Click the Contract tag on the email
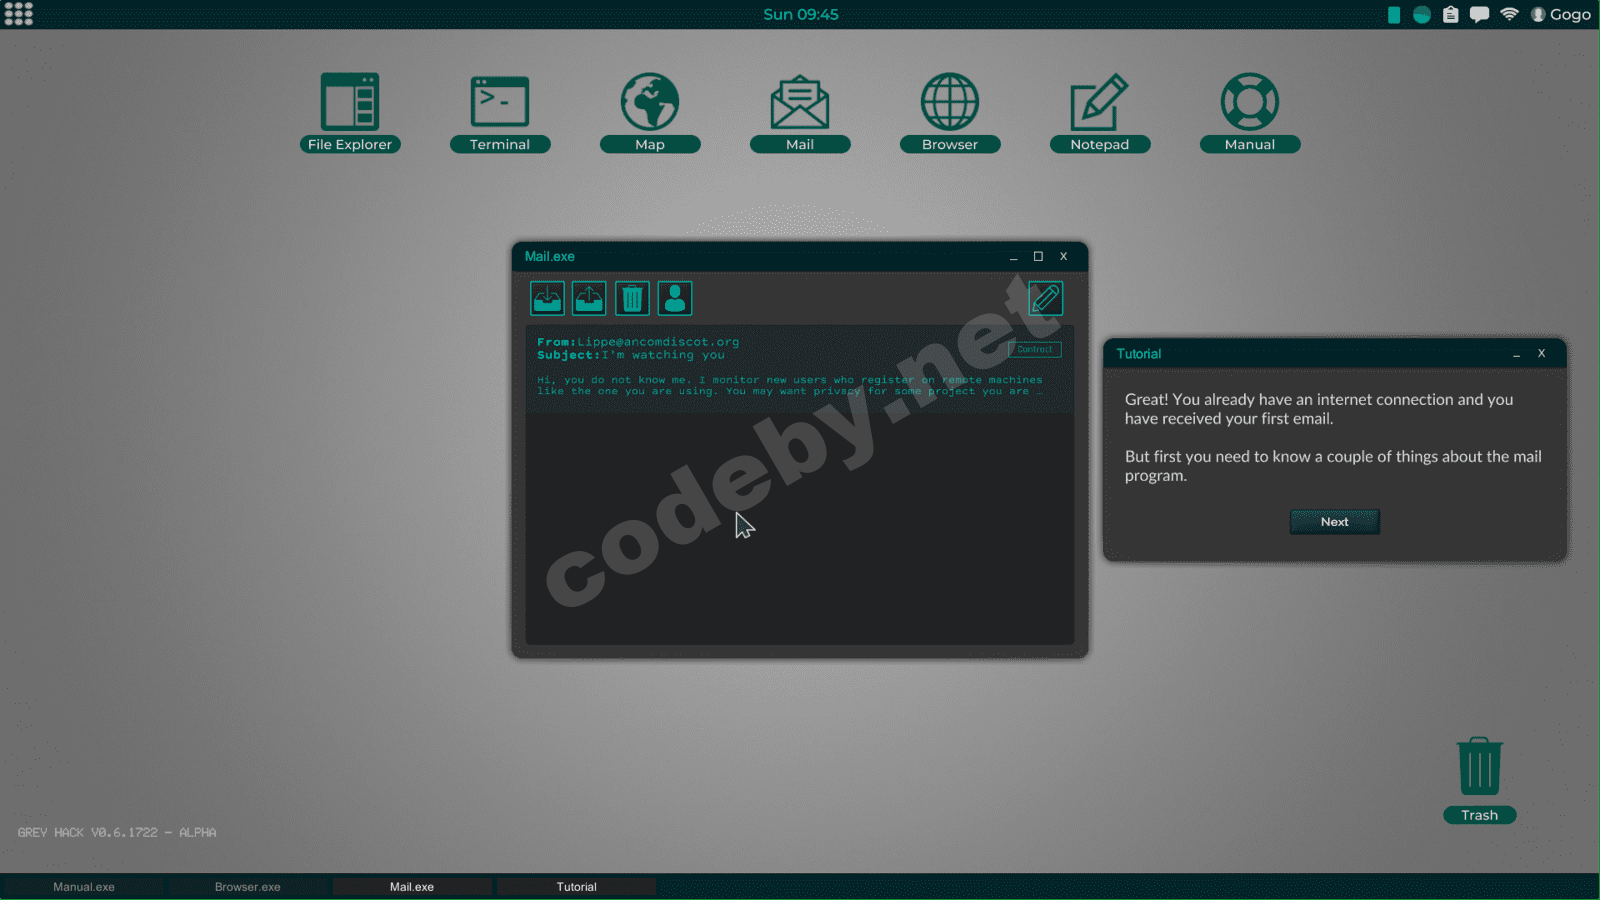Viewport: 1600px width, 900px height. pos(1035,349)
